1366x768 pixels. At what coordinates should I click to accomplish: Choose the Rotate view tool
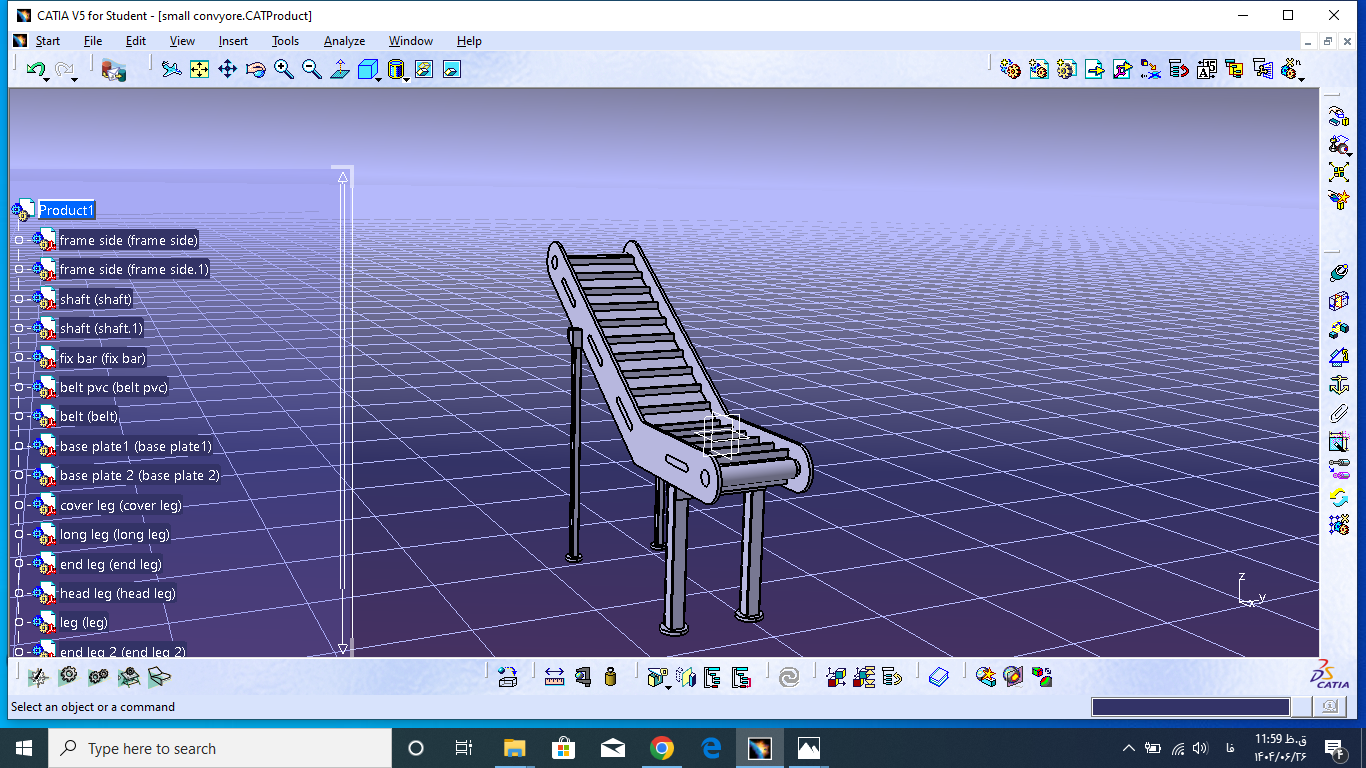(x=255, y=69)
